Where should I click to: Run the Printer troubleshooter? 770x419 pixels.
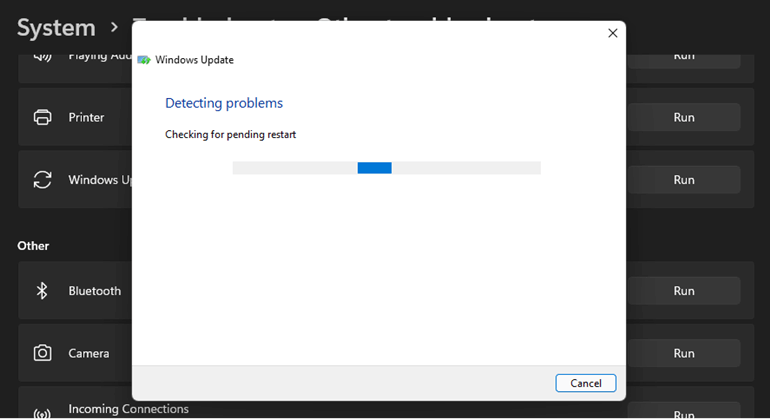point(684,117)
